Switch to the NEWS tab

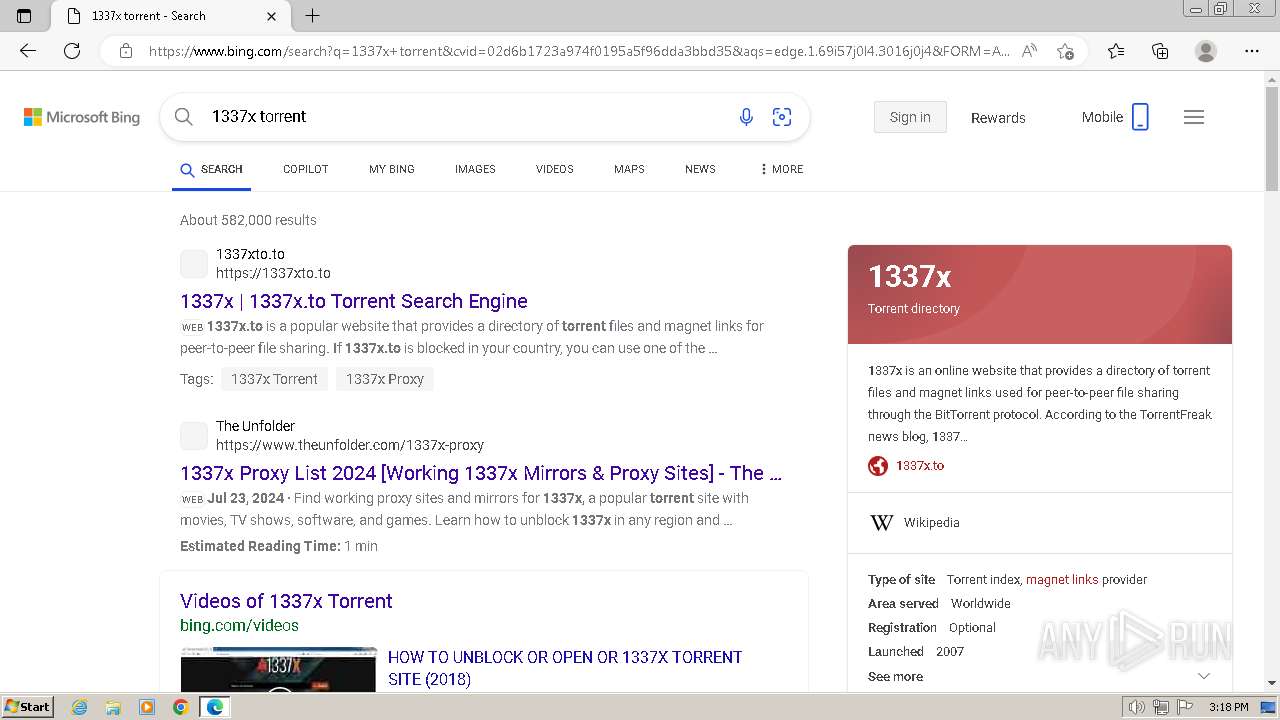[x=700, y=169]
